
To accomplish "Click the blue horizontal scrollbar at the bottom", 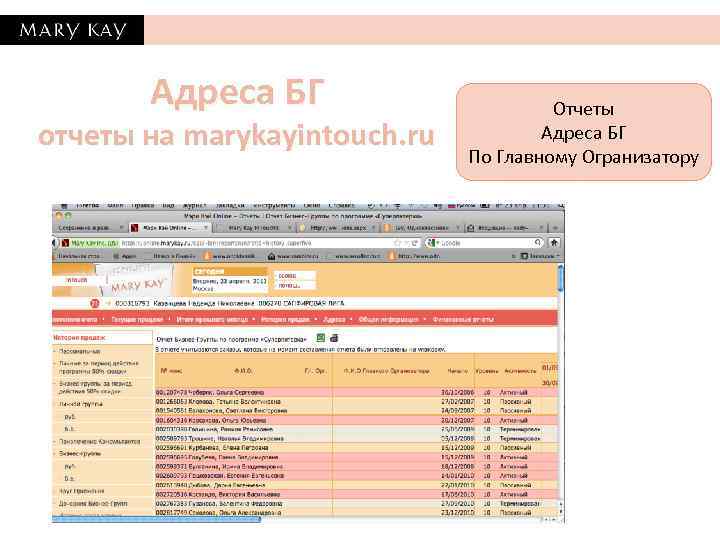I will 156,519.
